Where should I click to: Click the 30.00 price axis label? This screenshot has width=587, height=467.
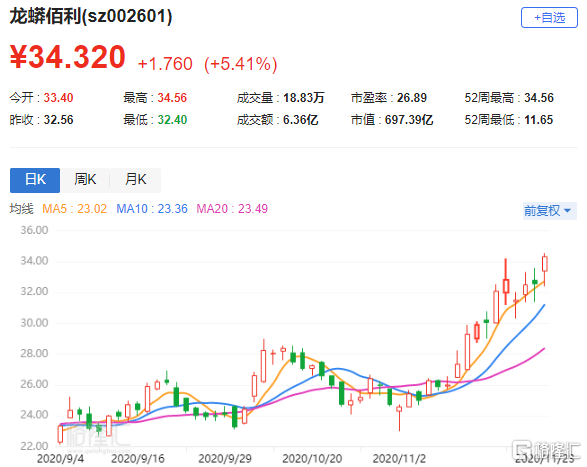(x=34, y=323)
